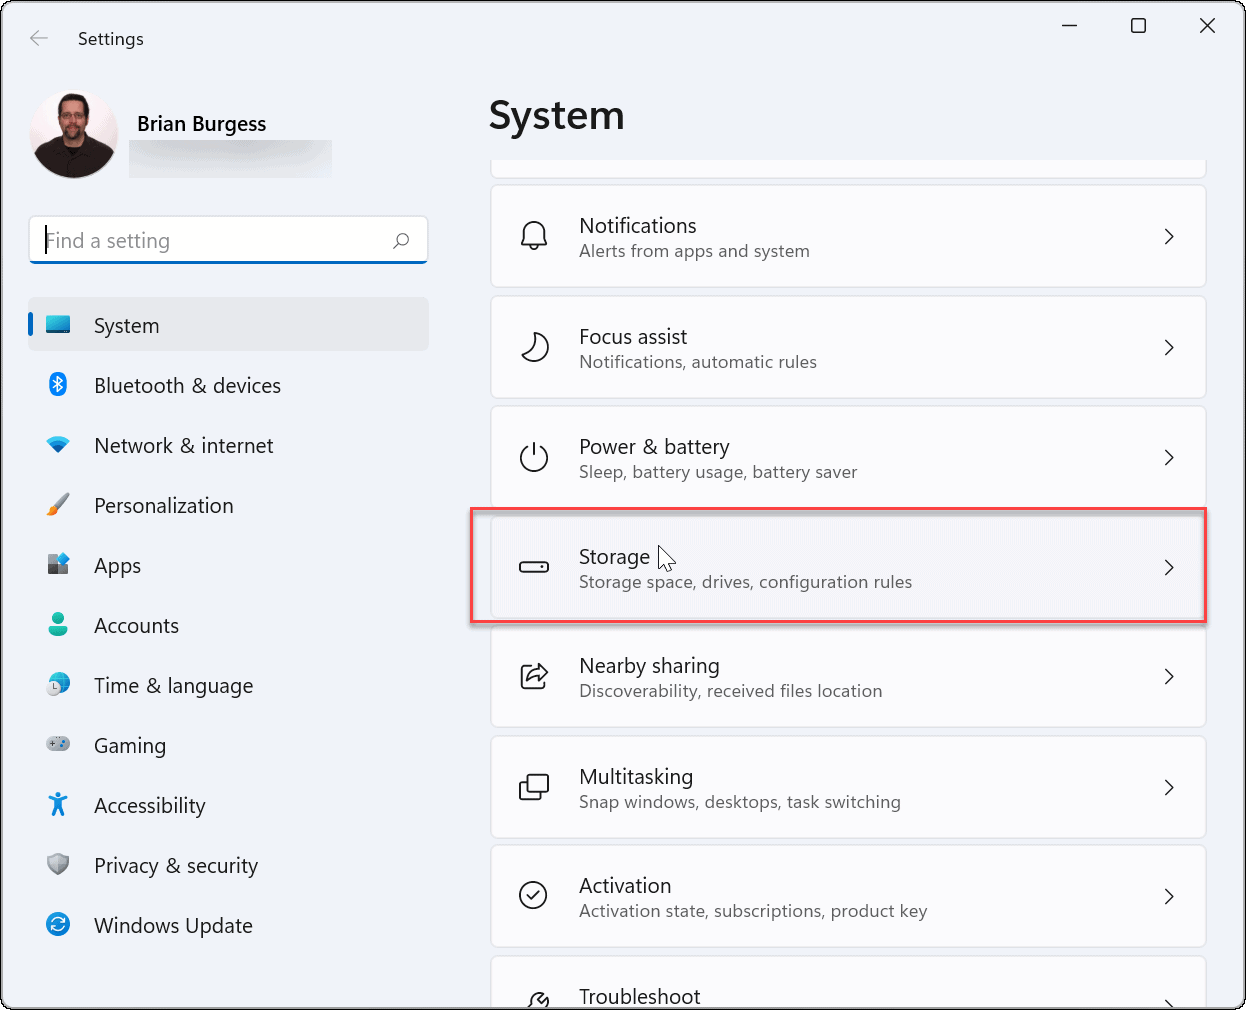The image size is (1246, 1010).
Task: Click the Bluetooth icon in sidebar
Action: pyautogui.click(x=58, y=384)
